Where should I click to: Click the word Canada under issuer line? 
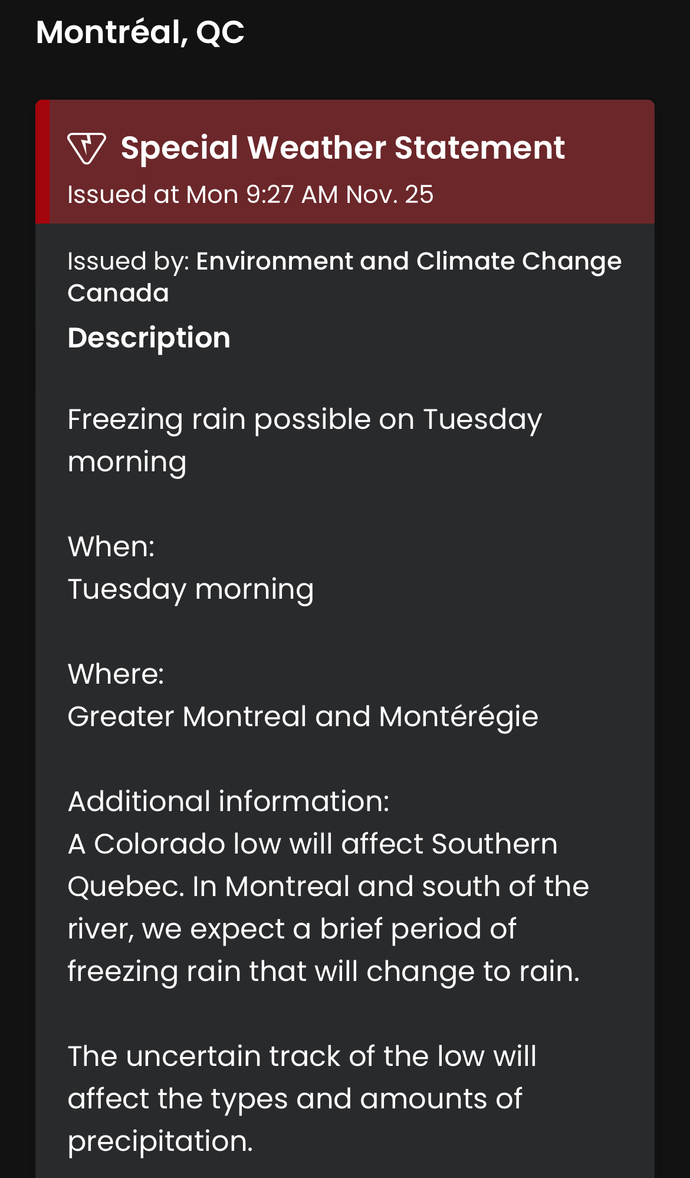pos(118,293)
